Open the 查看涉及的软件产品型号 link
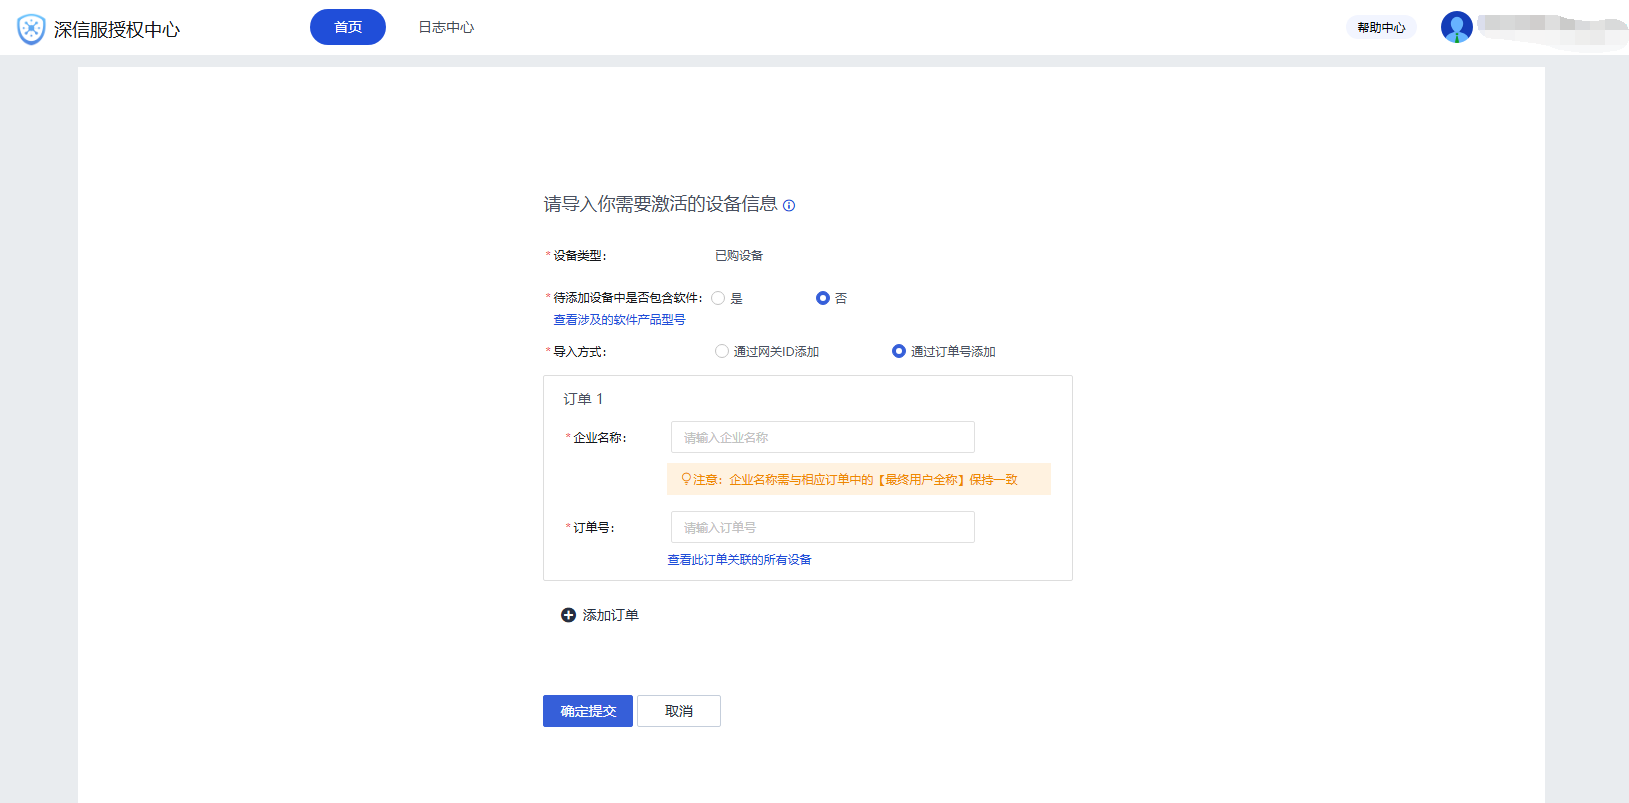This screenshot has width=1629, height=803. point(619,320)
